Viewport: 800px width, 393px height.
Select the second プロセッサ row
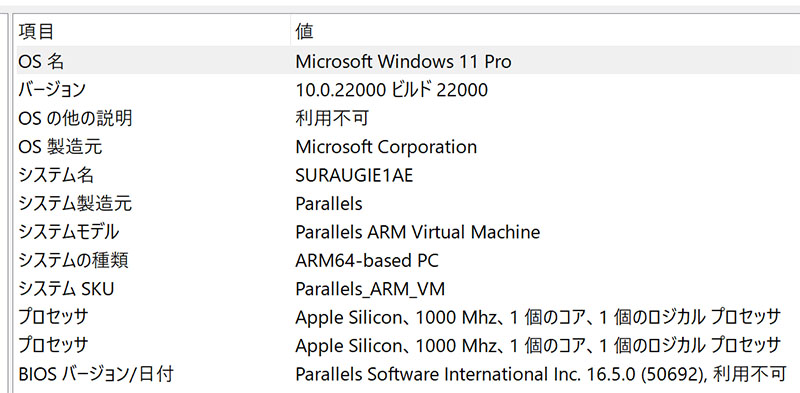(408, 346)
